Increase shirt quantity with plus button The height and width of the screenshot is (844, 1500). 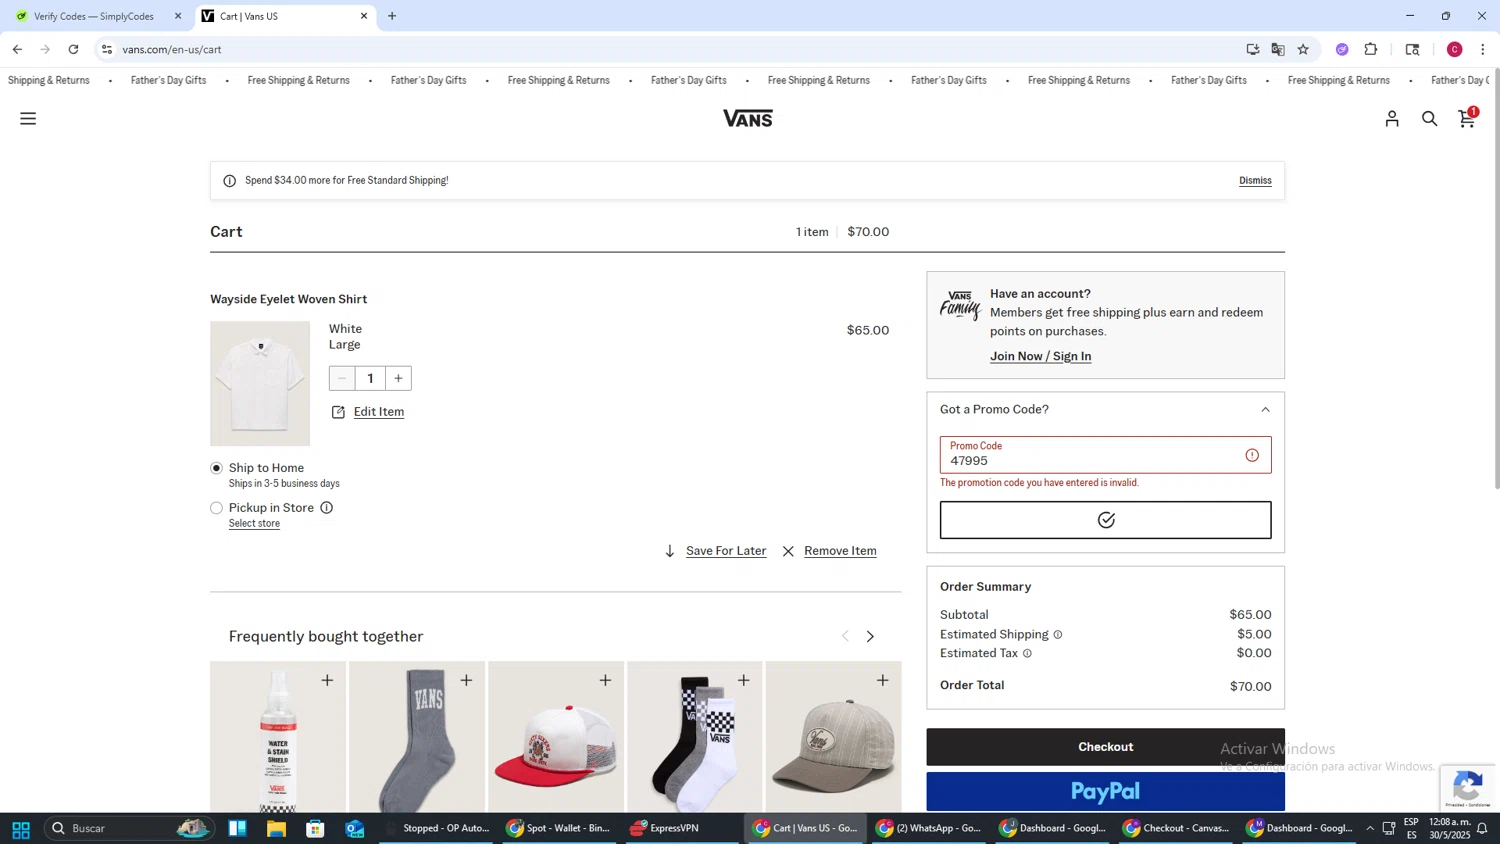click(x=398, y=378)
